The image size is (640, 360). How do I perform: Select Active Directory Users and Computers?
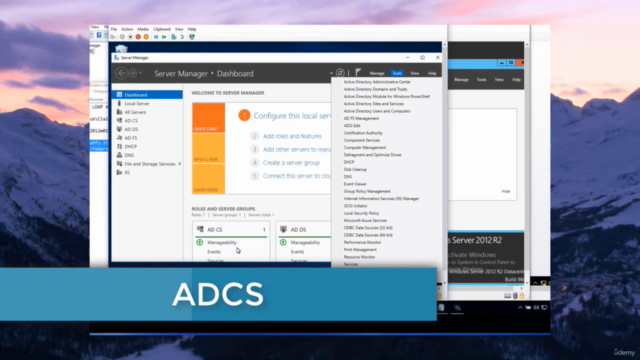pos(377,111)
